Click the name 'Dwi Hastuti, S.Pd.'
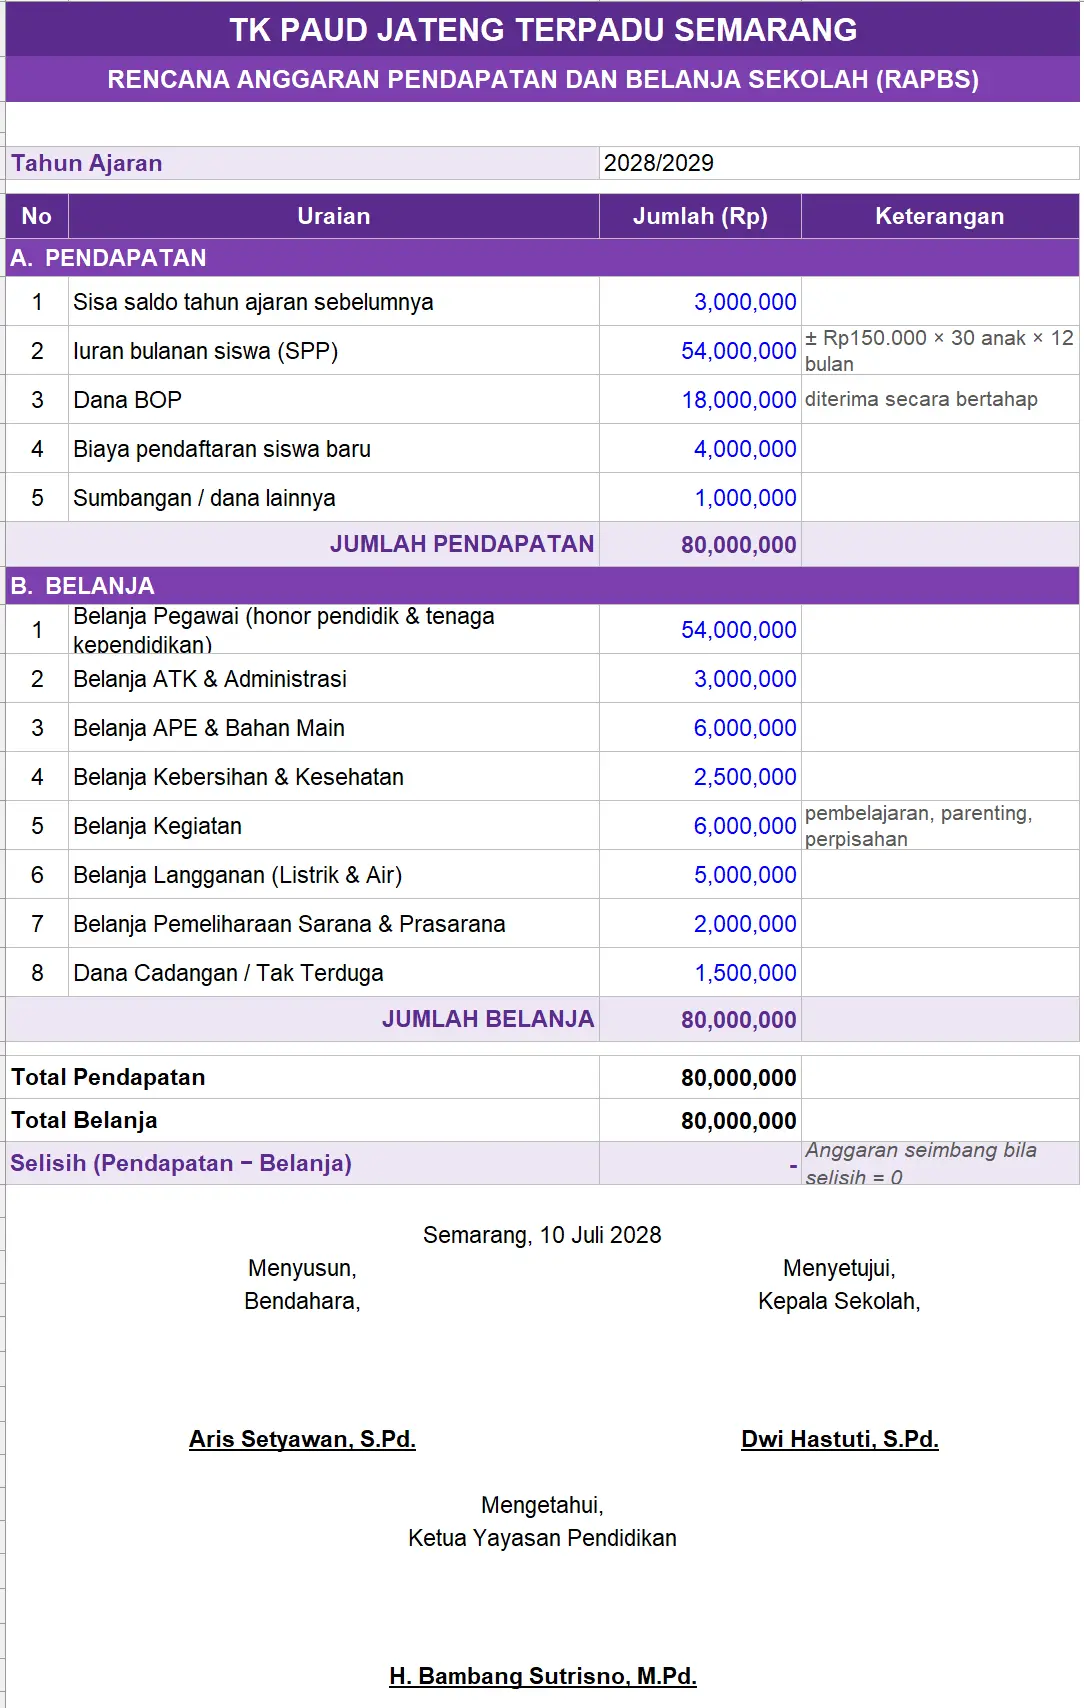Image resolution: width=1084 pixels, height=1708 pixels. (839, 1439)
